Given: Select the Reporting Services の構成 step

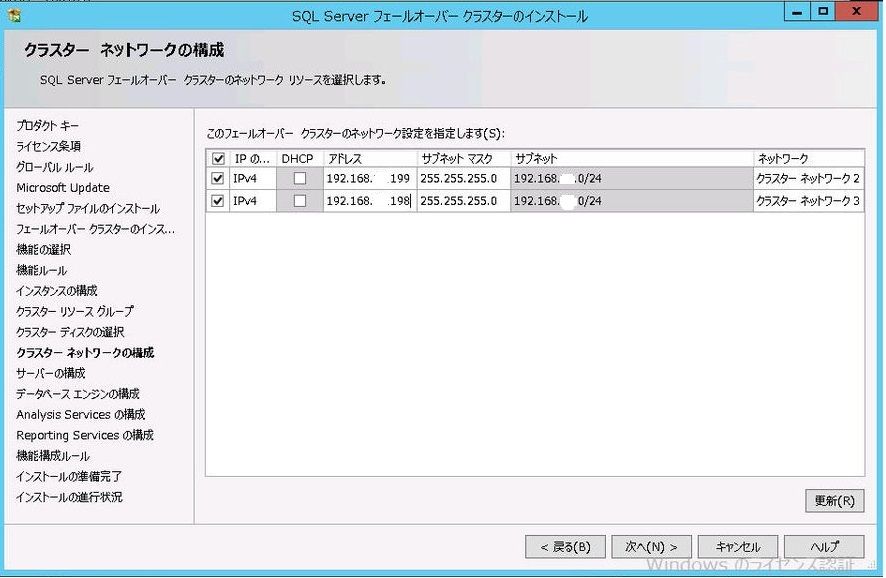Looking at the screenshot, I should [85, 435].
